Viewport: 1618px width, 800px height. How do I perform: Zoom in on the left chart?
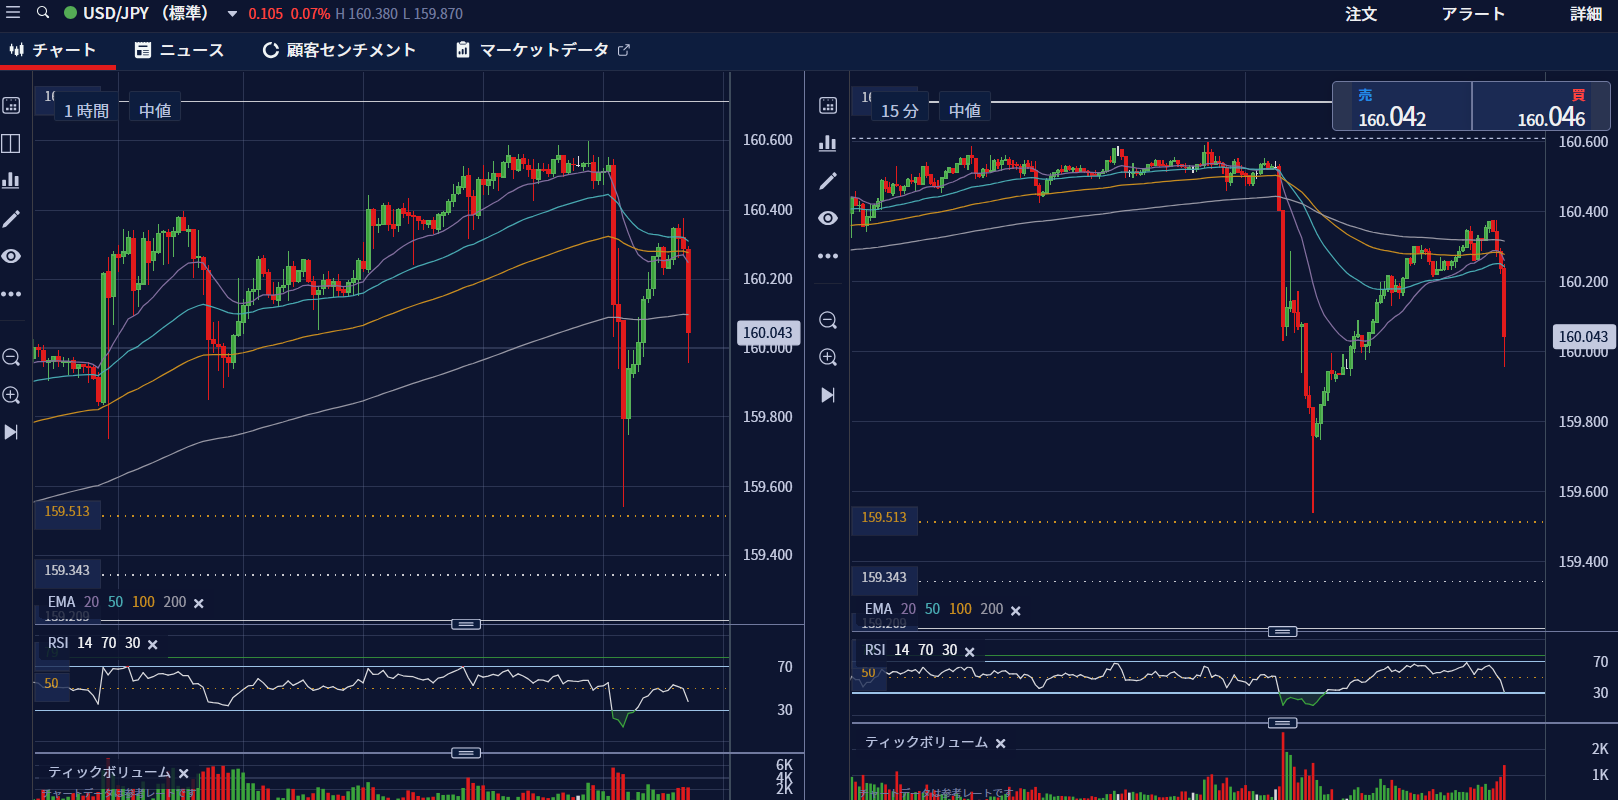point(11,395)
